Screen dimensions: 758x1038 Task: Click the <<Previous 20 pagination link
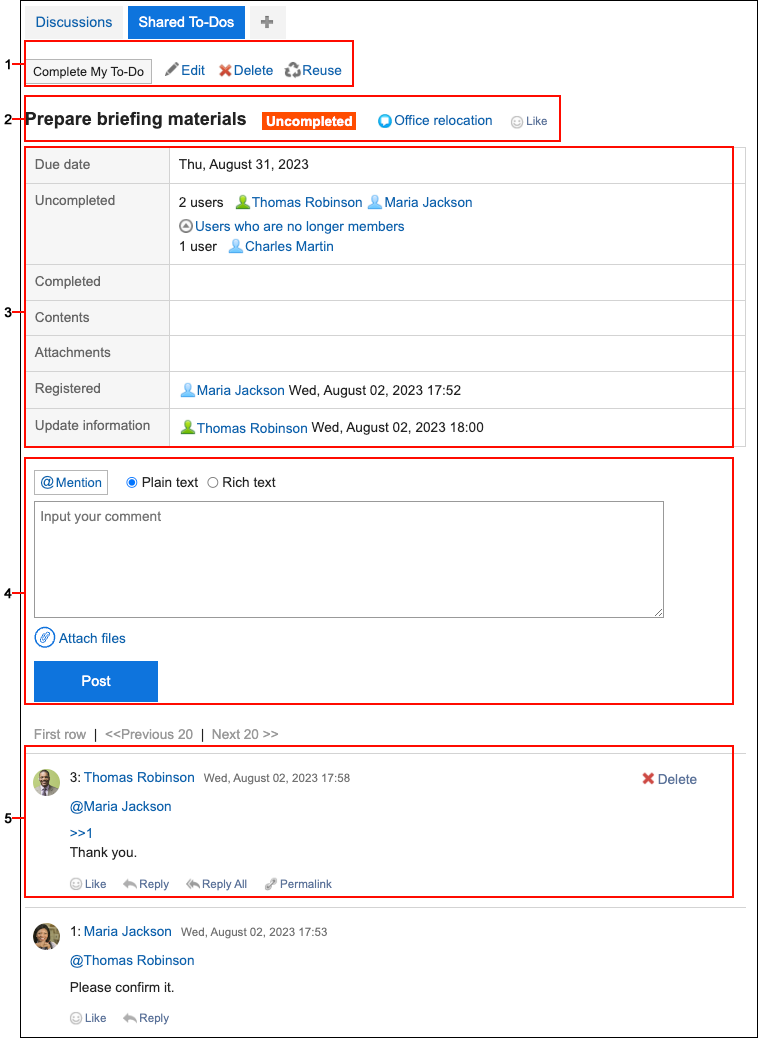pos(149,734)
